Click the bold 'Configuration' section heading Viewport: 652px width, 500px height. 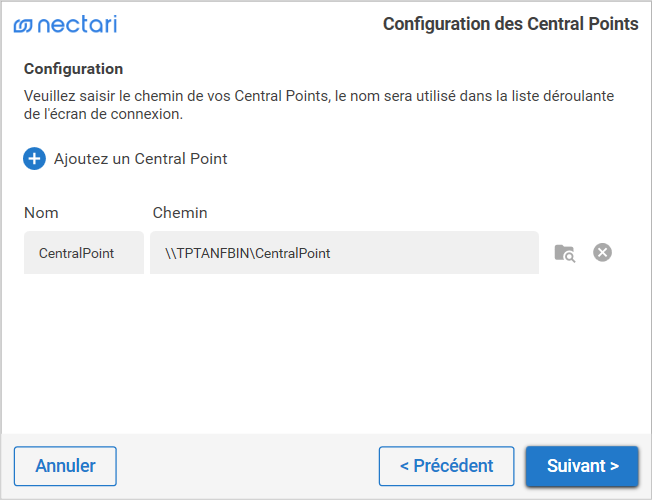[73, 69]
